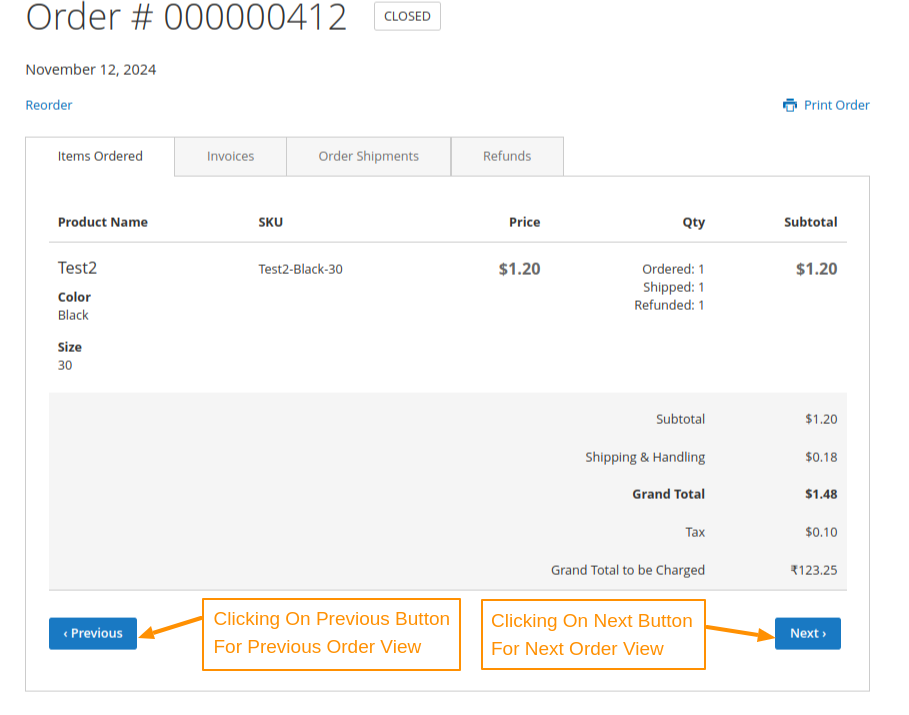The image size is (909, 715).
Task: Click the order title Order # 000000412
Action: click(186, 17)
